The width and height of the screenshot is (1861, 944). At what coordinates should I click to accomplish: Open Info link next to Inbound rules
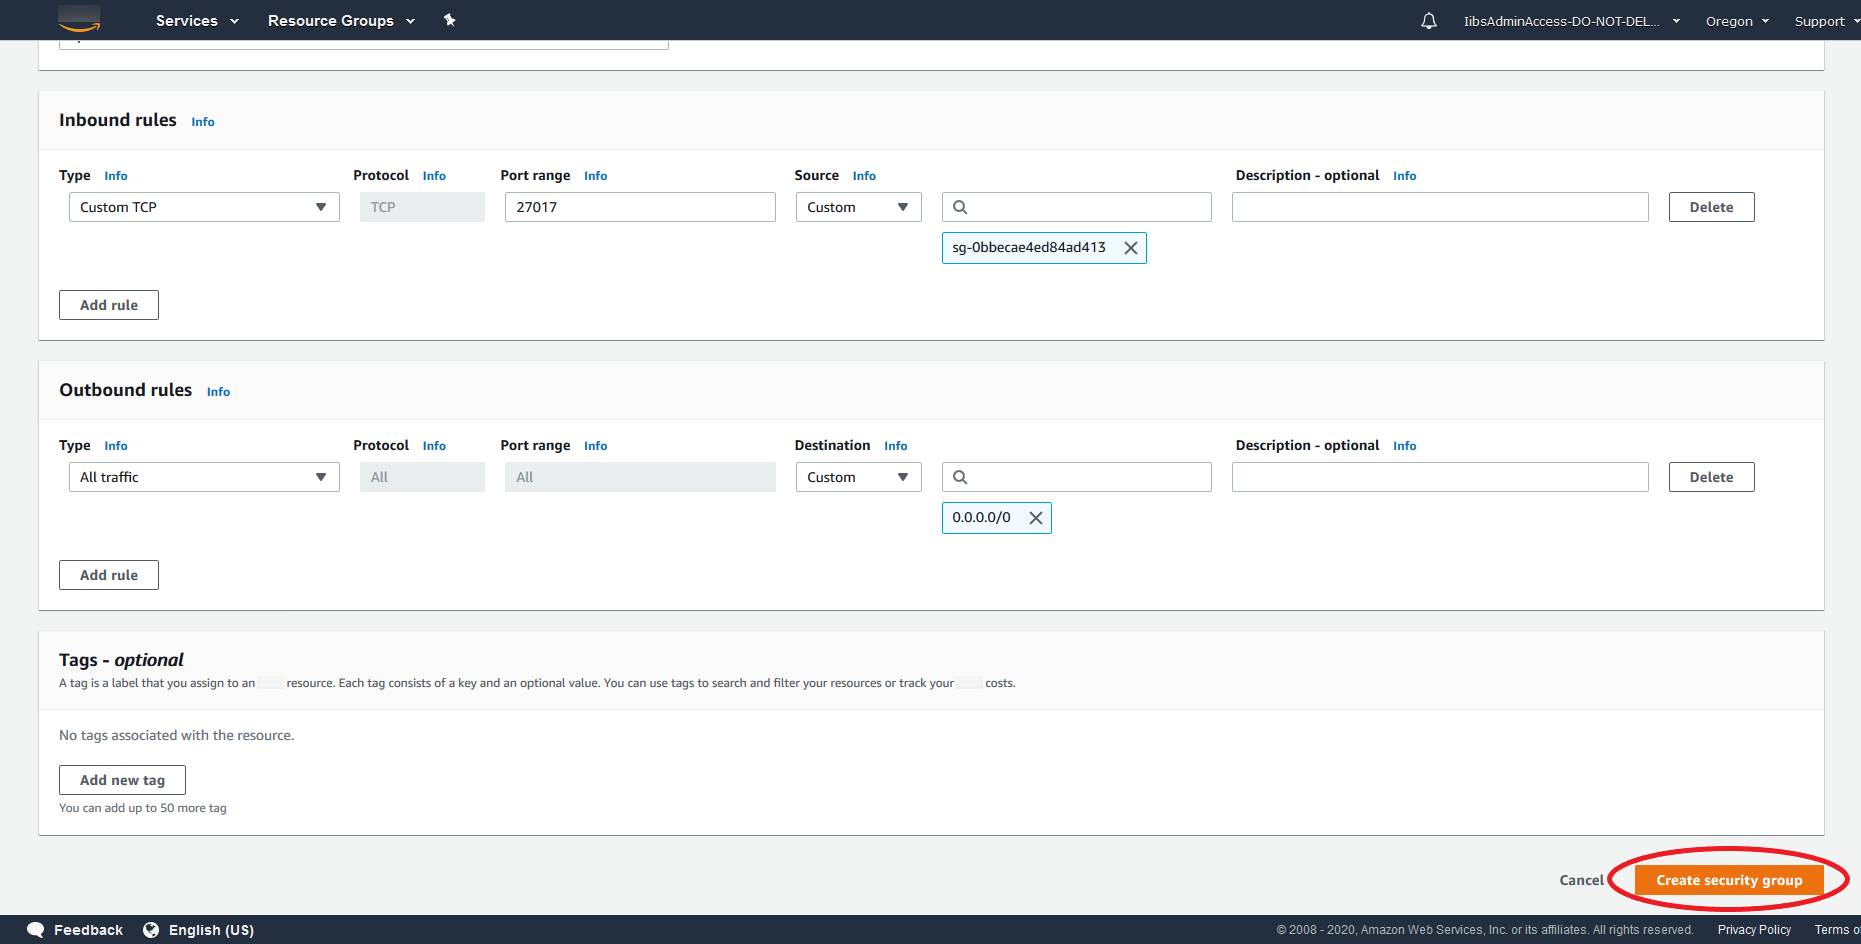pos(203,122)
